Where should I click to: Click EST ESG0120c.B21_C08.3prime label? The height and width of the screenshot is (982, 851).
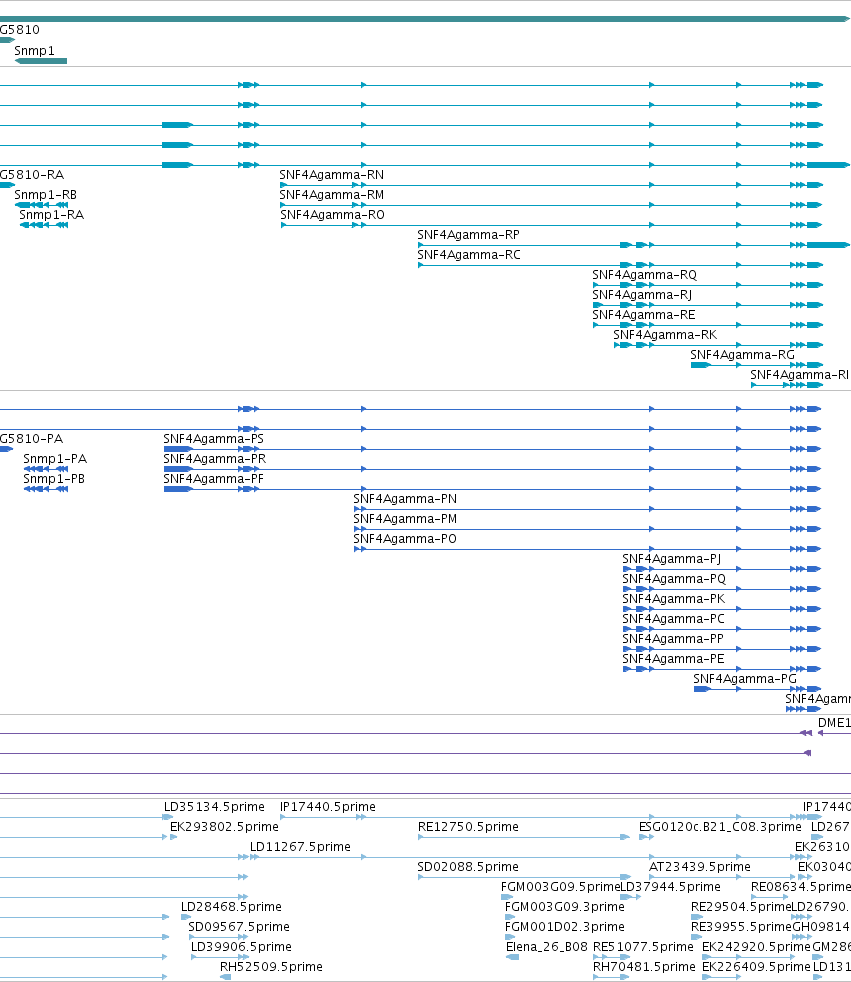720,827
